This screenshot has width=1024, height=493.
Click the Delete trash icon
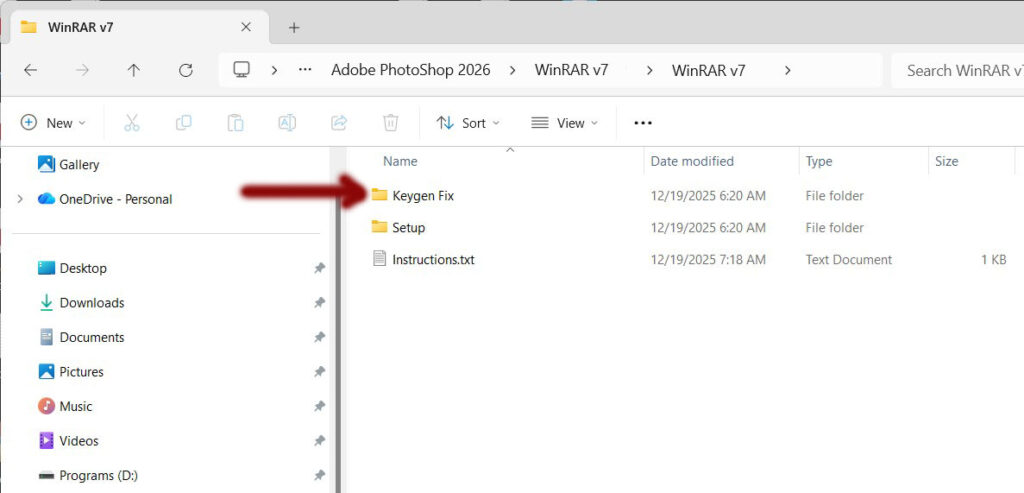(x=391, y=123)
